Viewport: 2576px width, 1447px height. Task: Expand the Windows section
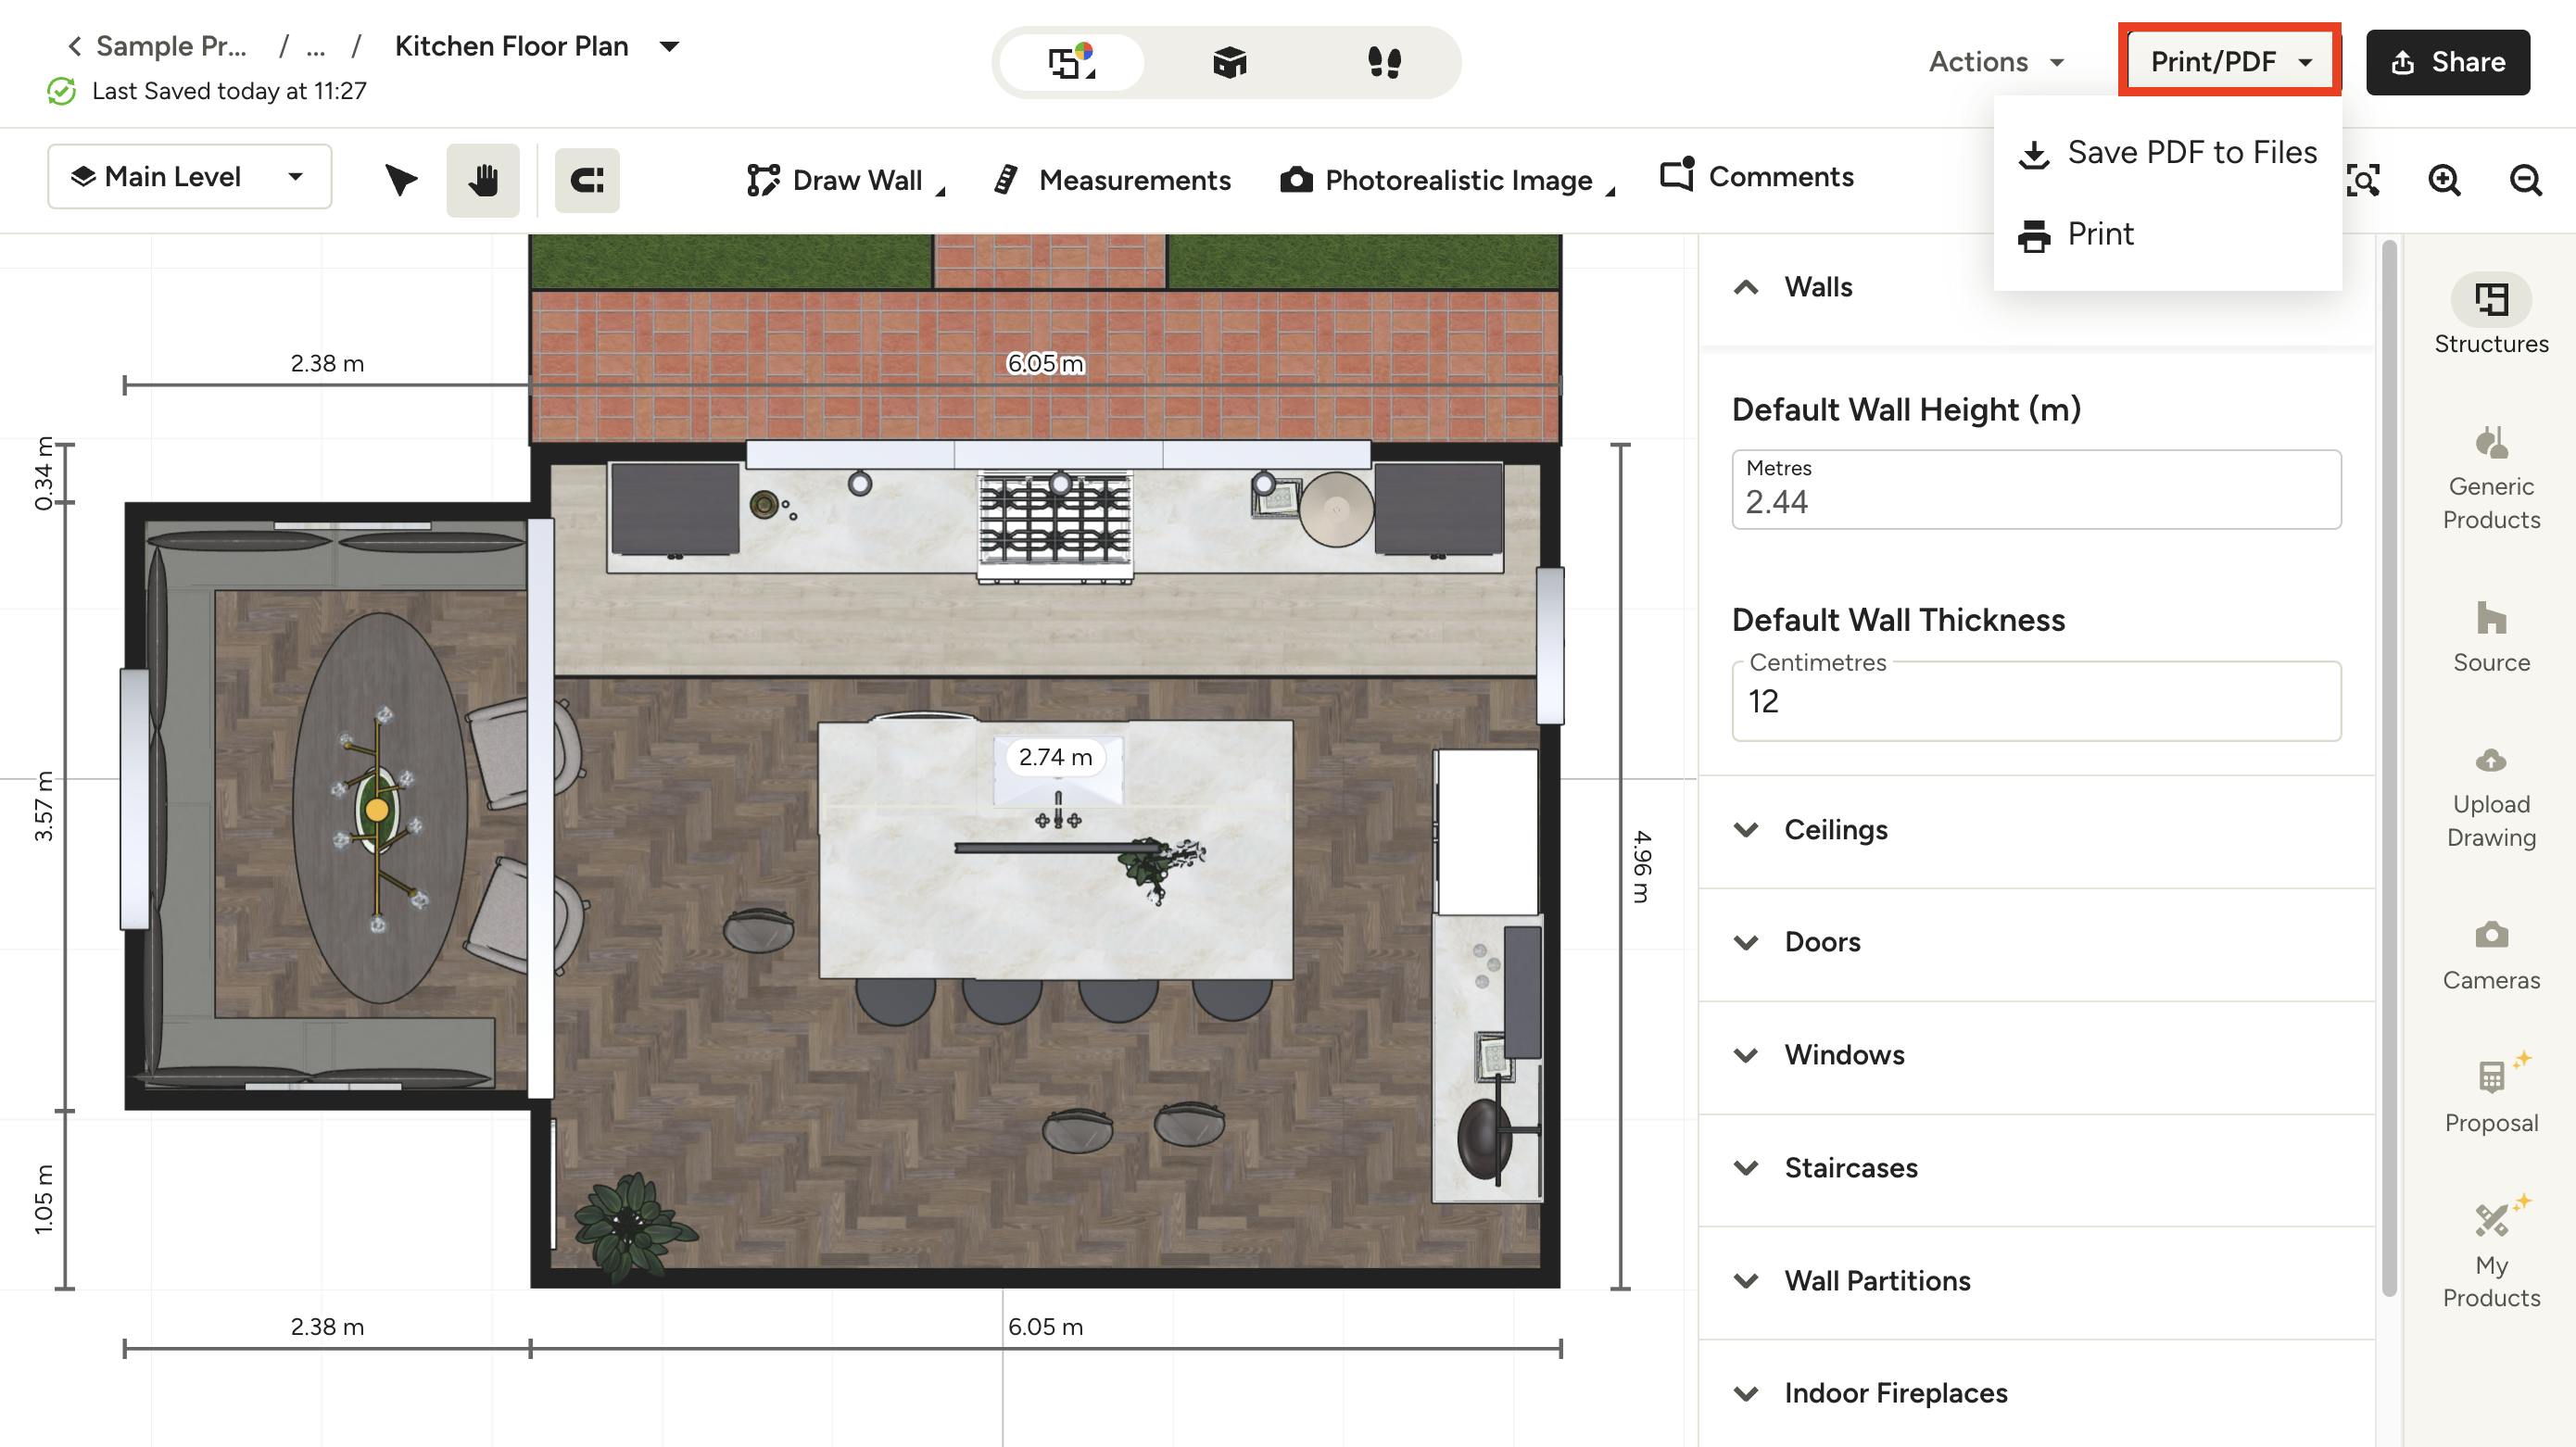2036,1055
